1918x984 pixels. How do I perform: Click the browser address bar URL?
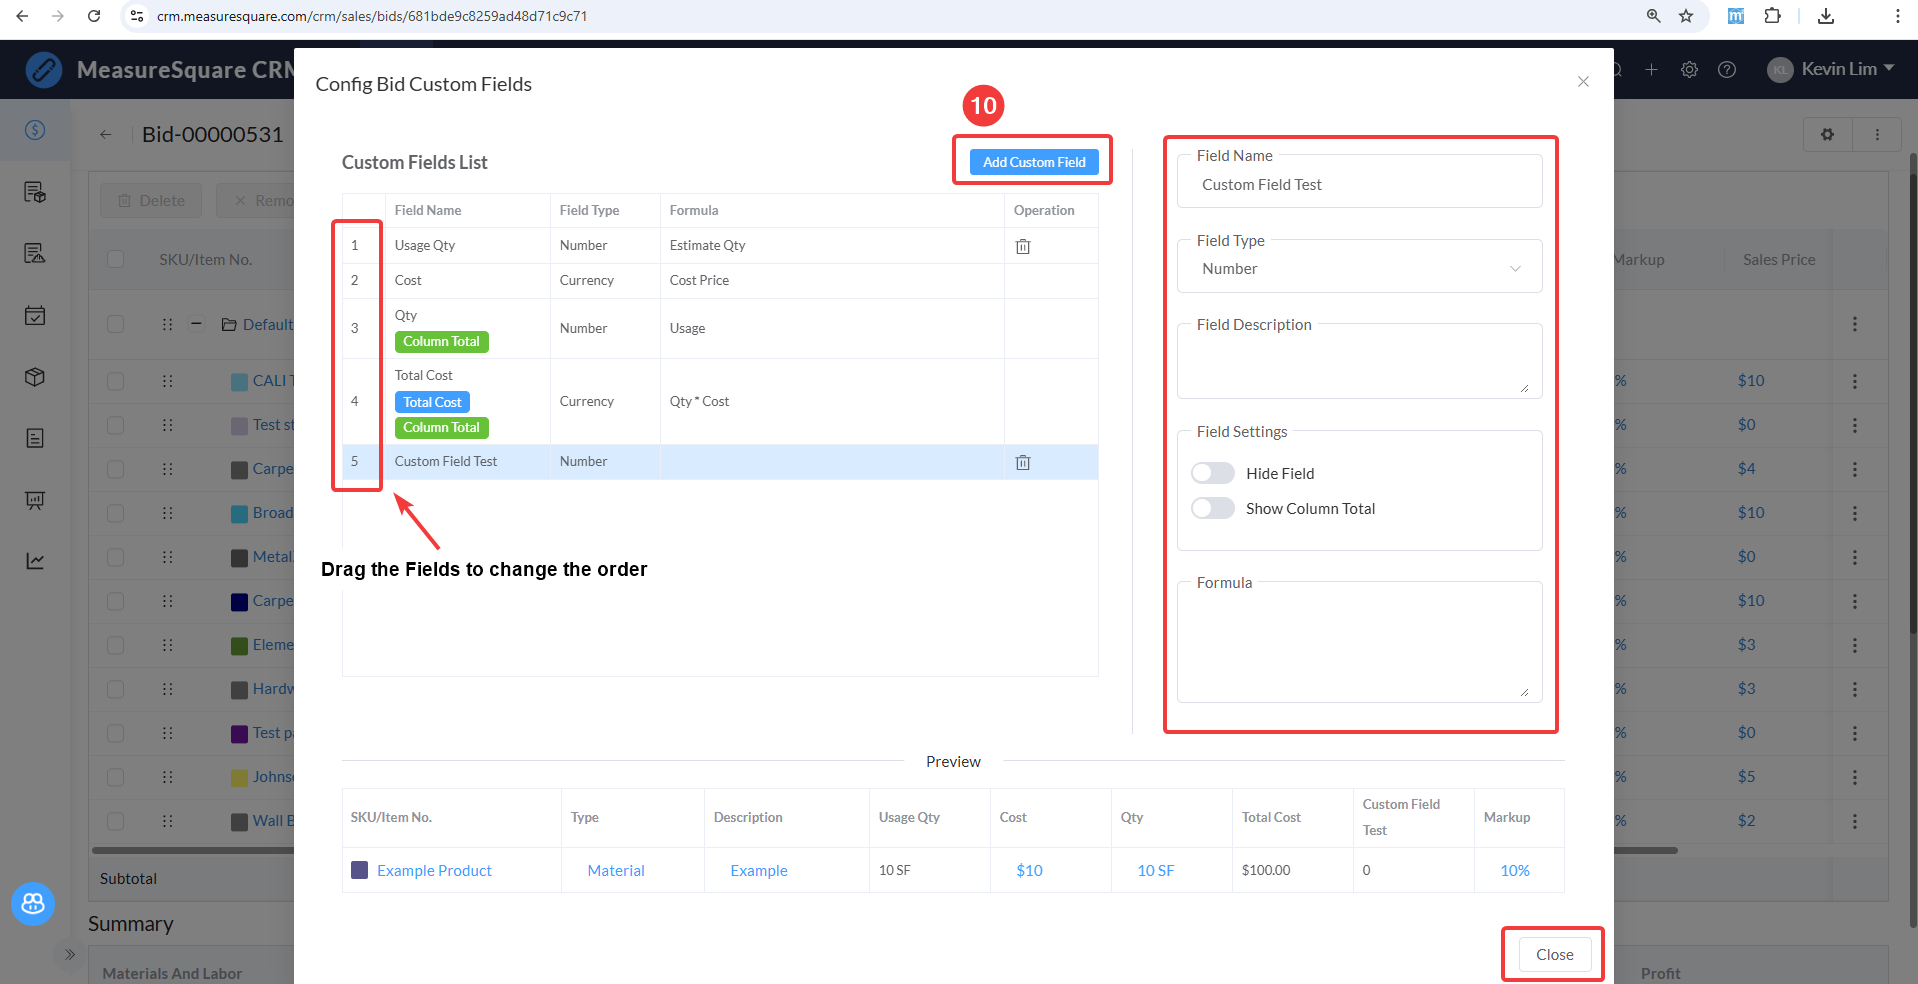click(372, 16)
